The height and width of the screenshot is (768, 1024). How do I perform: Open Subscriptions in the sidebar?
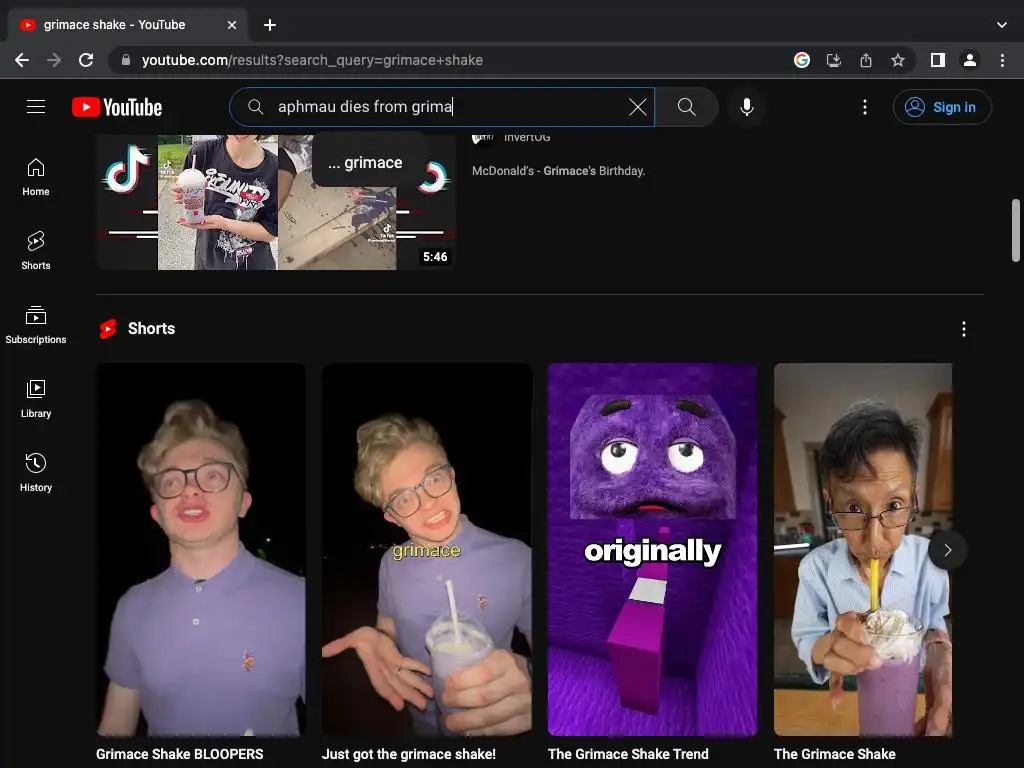tap(36, 325)
